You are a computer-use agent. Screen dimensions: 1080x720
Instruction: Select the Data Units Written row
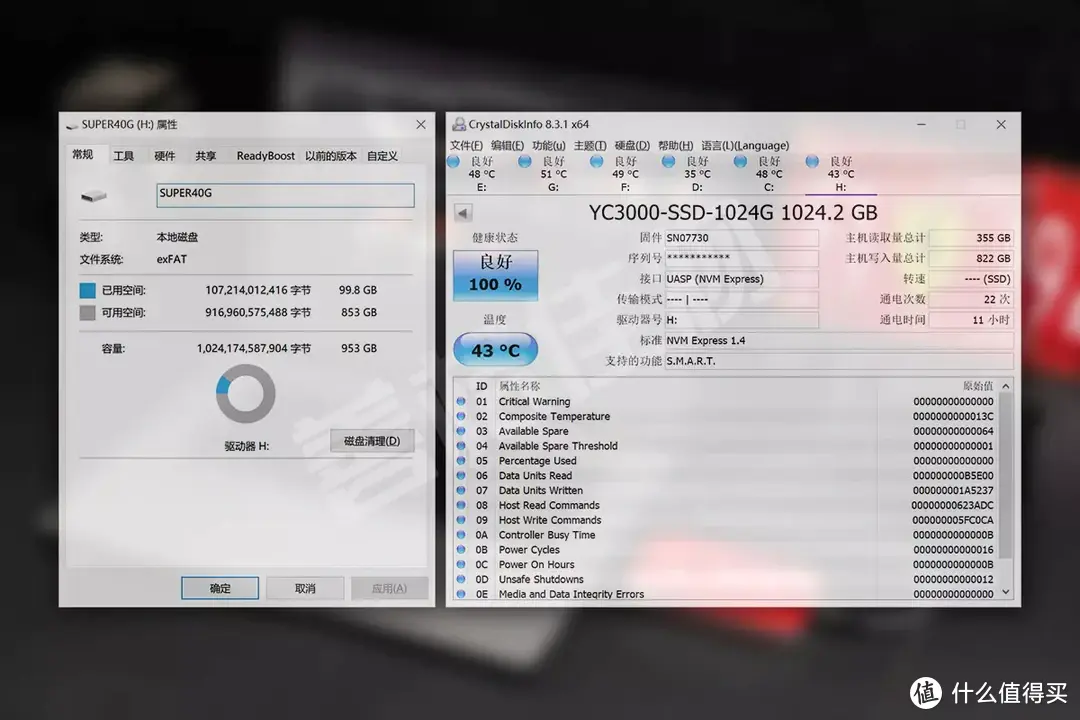[726, 491]
